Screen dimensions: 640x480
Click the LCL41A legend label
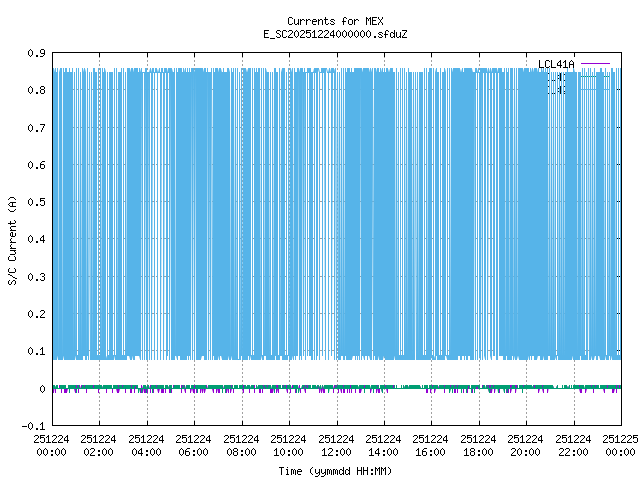[557, 65]
